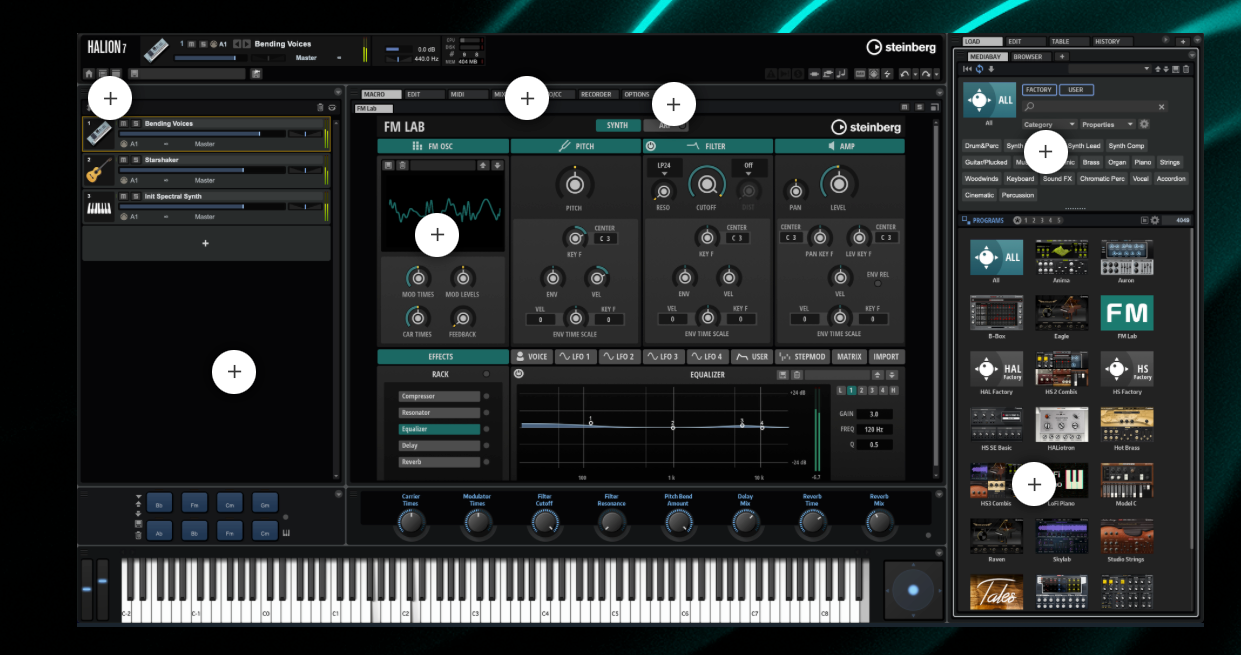Open the Properties dropdown in MediaBay
This screenshot has width=1241, height=655.
(1107, 125)
